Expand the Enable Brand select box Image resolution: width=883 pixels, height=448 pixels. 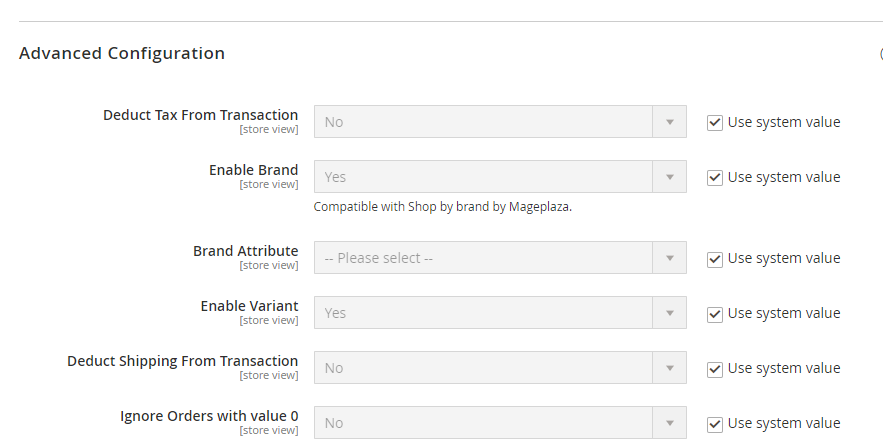[500, 177]
